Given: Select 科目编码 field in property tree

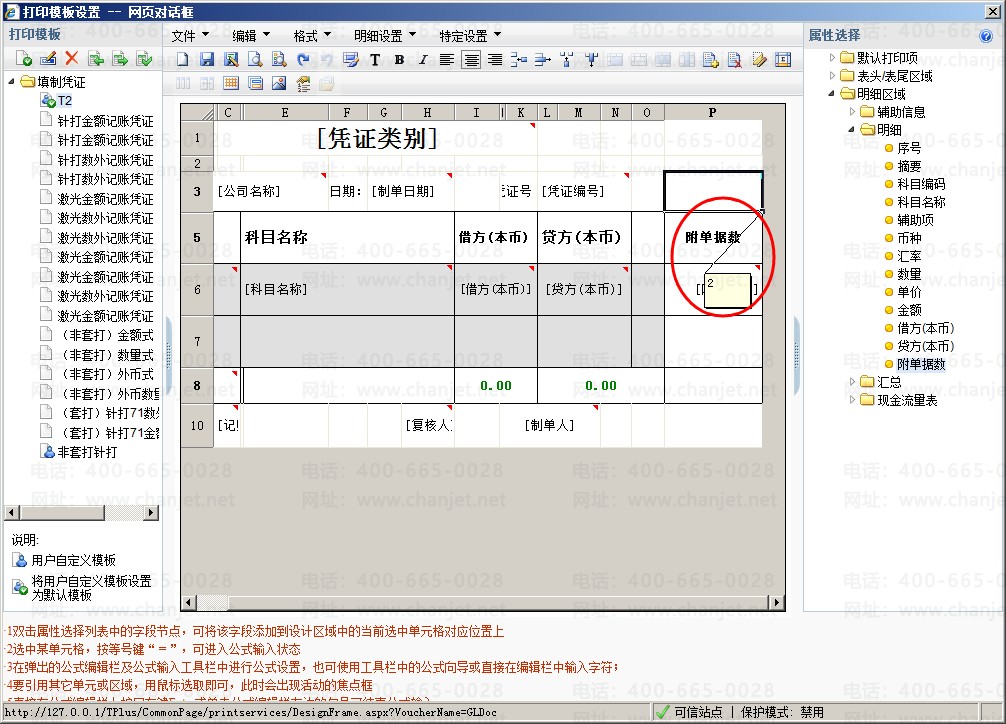Looking at the screenshot, I should pos(920,184).
